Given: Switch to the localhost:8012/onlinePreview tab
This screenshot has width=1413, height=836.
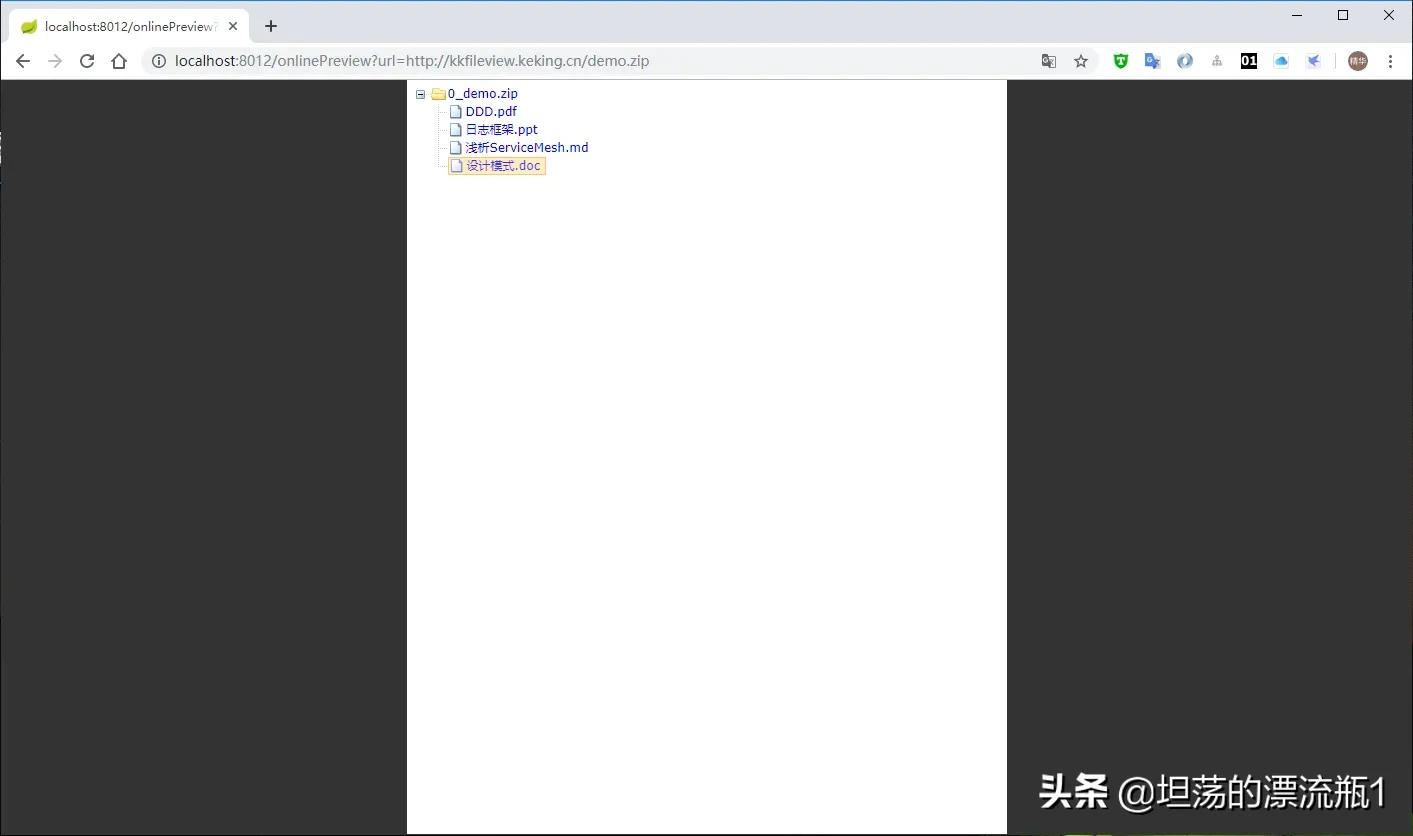Looking at the screenshot, I should pyautogui.click(x=126, y=26).
